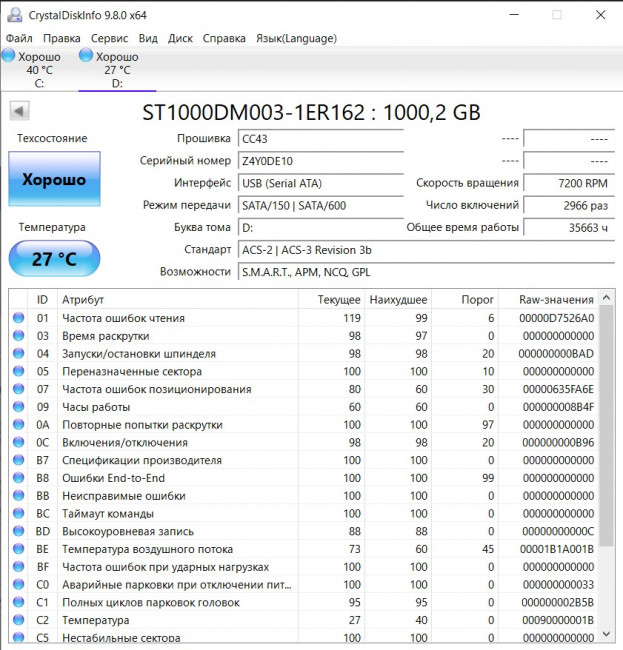Click the attribute name Таймаут команды
Image resolution: width=623 pixels, height=650 pixels.
coord(108,514)
